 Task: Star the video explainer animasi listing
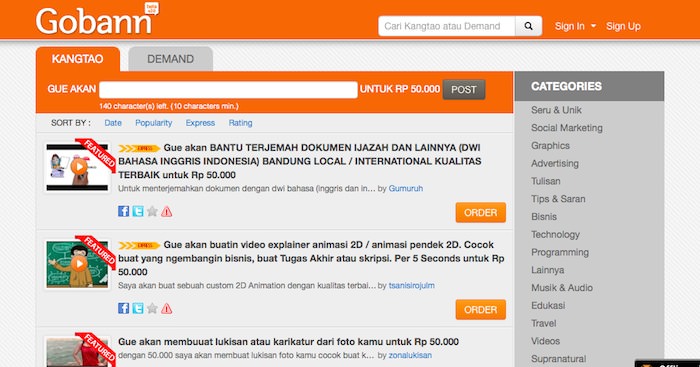(x=152, y=308)
